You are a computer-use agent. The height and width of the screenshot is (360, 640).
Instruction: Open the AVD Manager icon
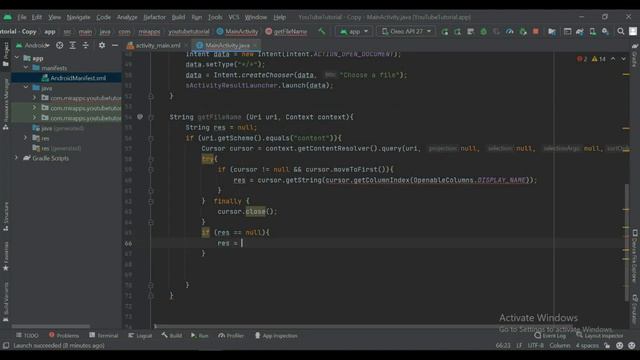(593, 31)
